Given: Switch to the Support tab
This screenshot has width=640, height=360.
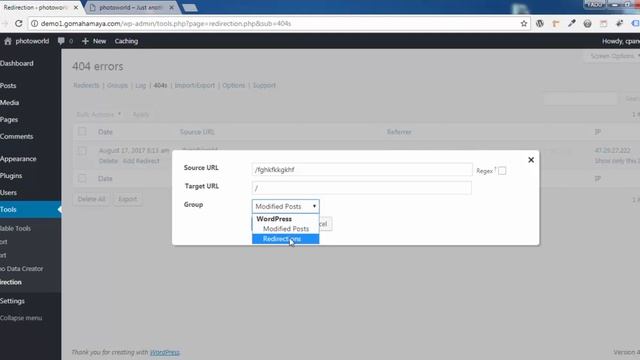Looking at the screenshot, I should point(264,85).
